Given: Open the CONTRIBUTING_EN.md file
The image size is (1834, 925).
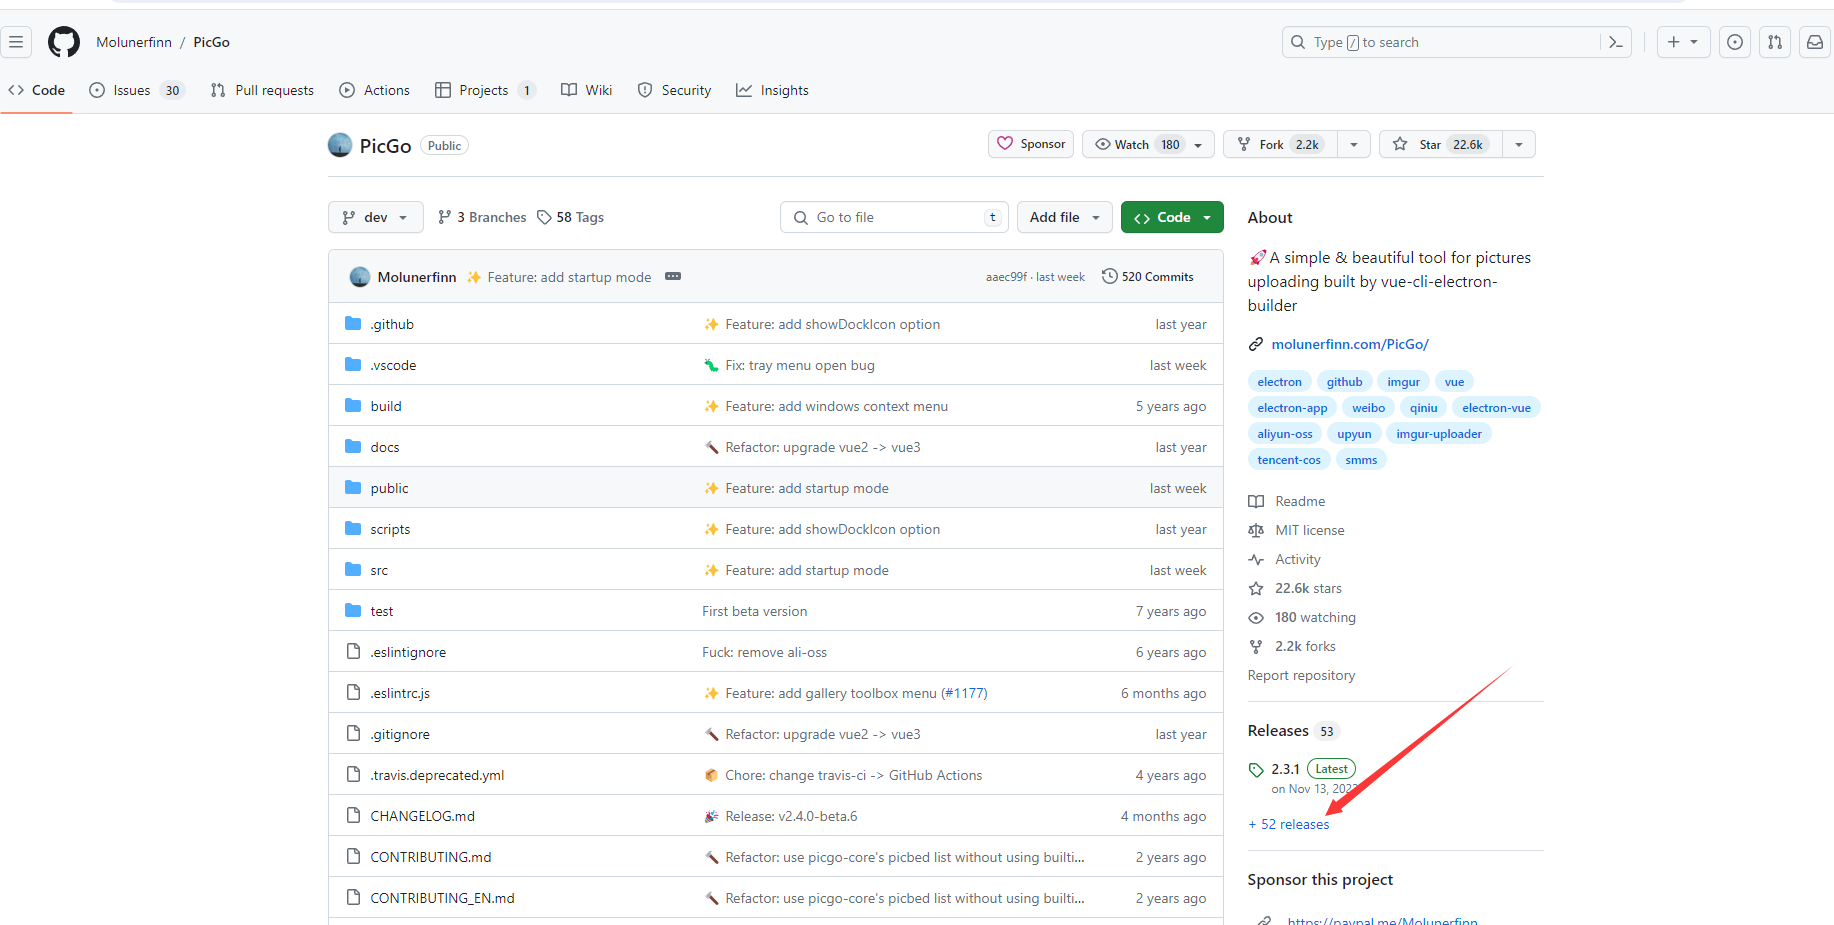Looking at the screenshot, I should click(x=442, y=898).
